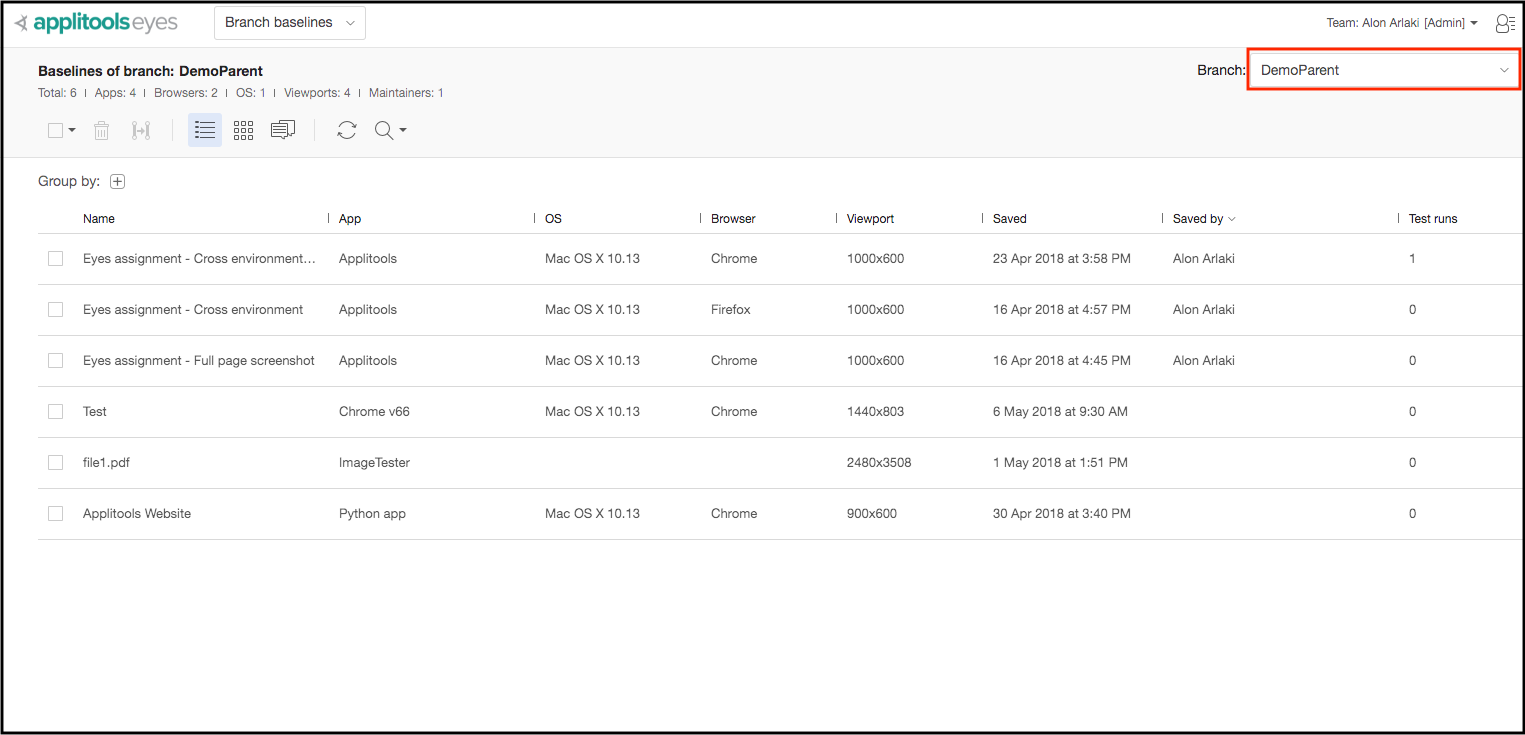Click the copy-to-branch icon
This screenshot has height=735, width=1525.
[141, 130]
